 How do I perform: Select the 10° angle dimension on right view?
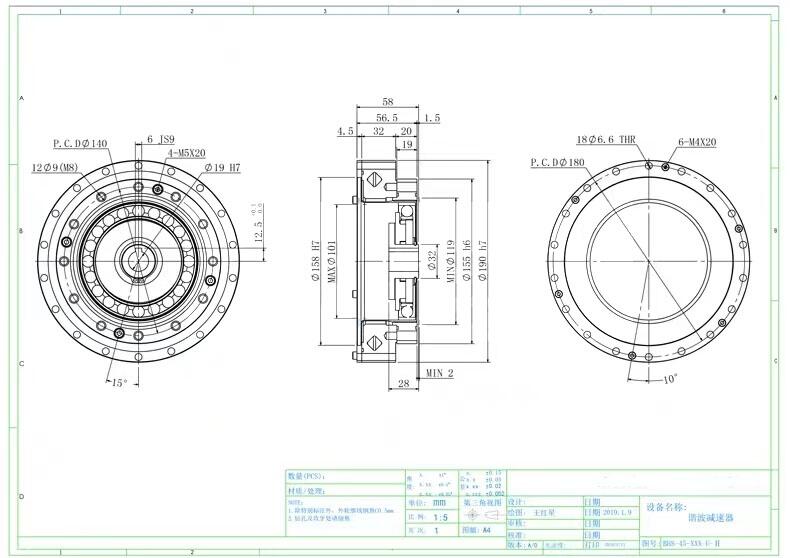point(669,379)
